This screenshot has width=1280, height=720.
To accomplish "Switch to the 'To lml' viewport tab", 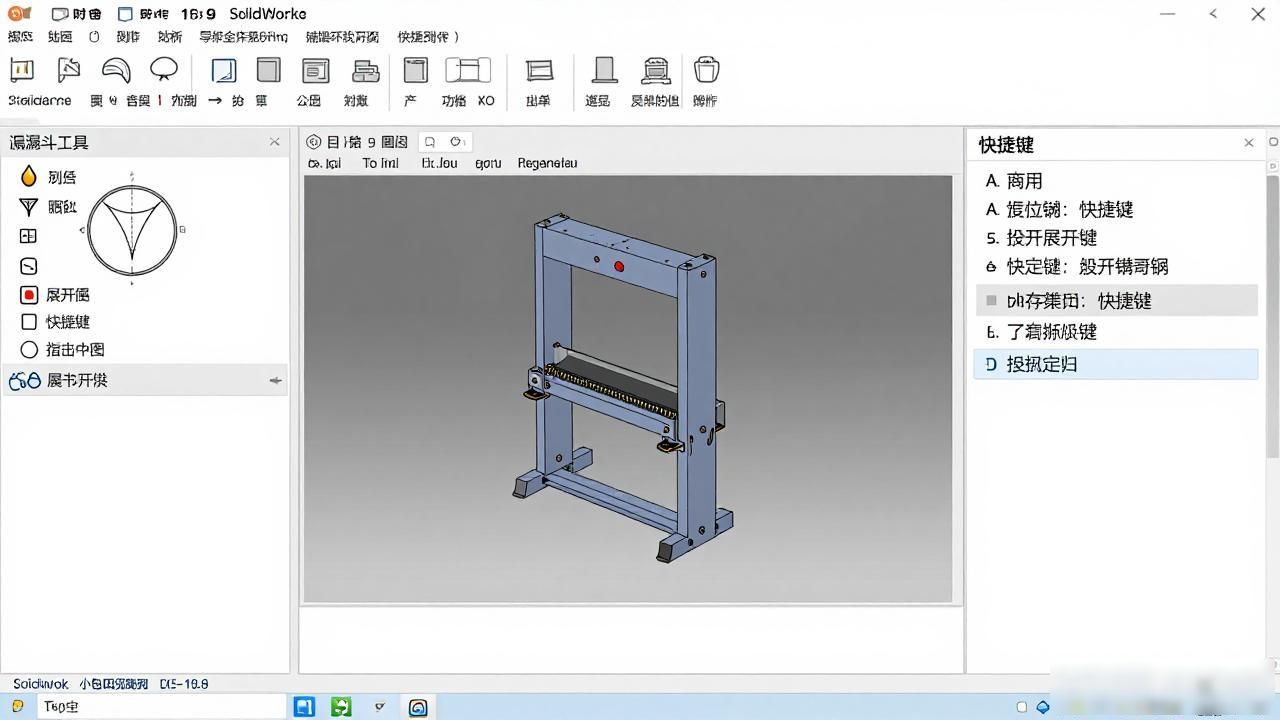I will coord(380,163).
